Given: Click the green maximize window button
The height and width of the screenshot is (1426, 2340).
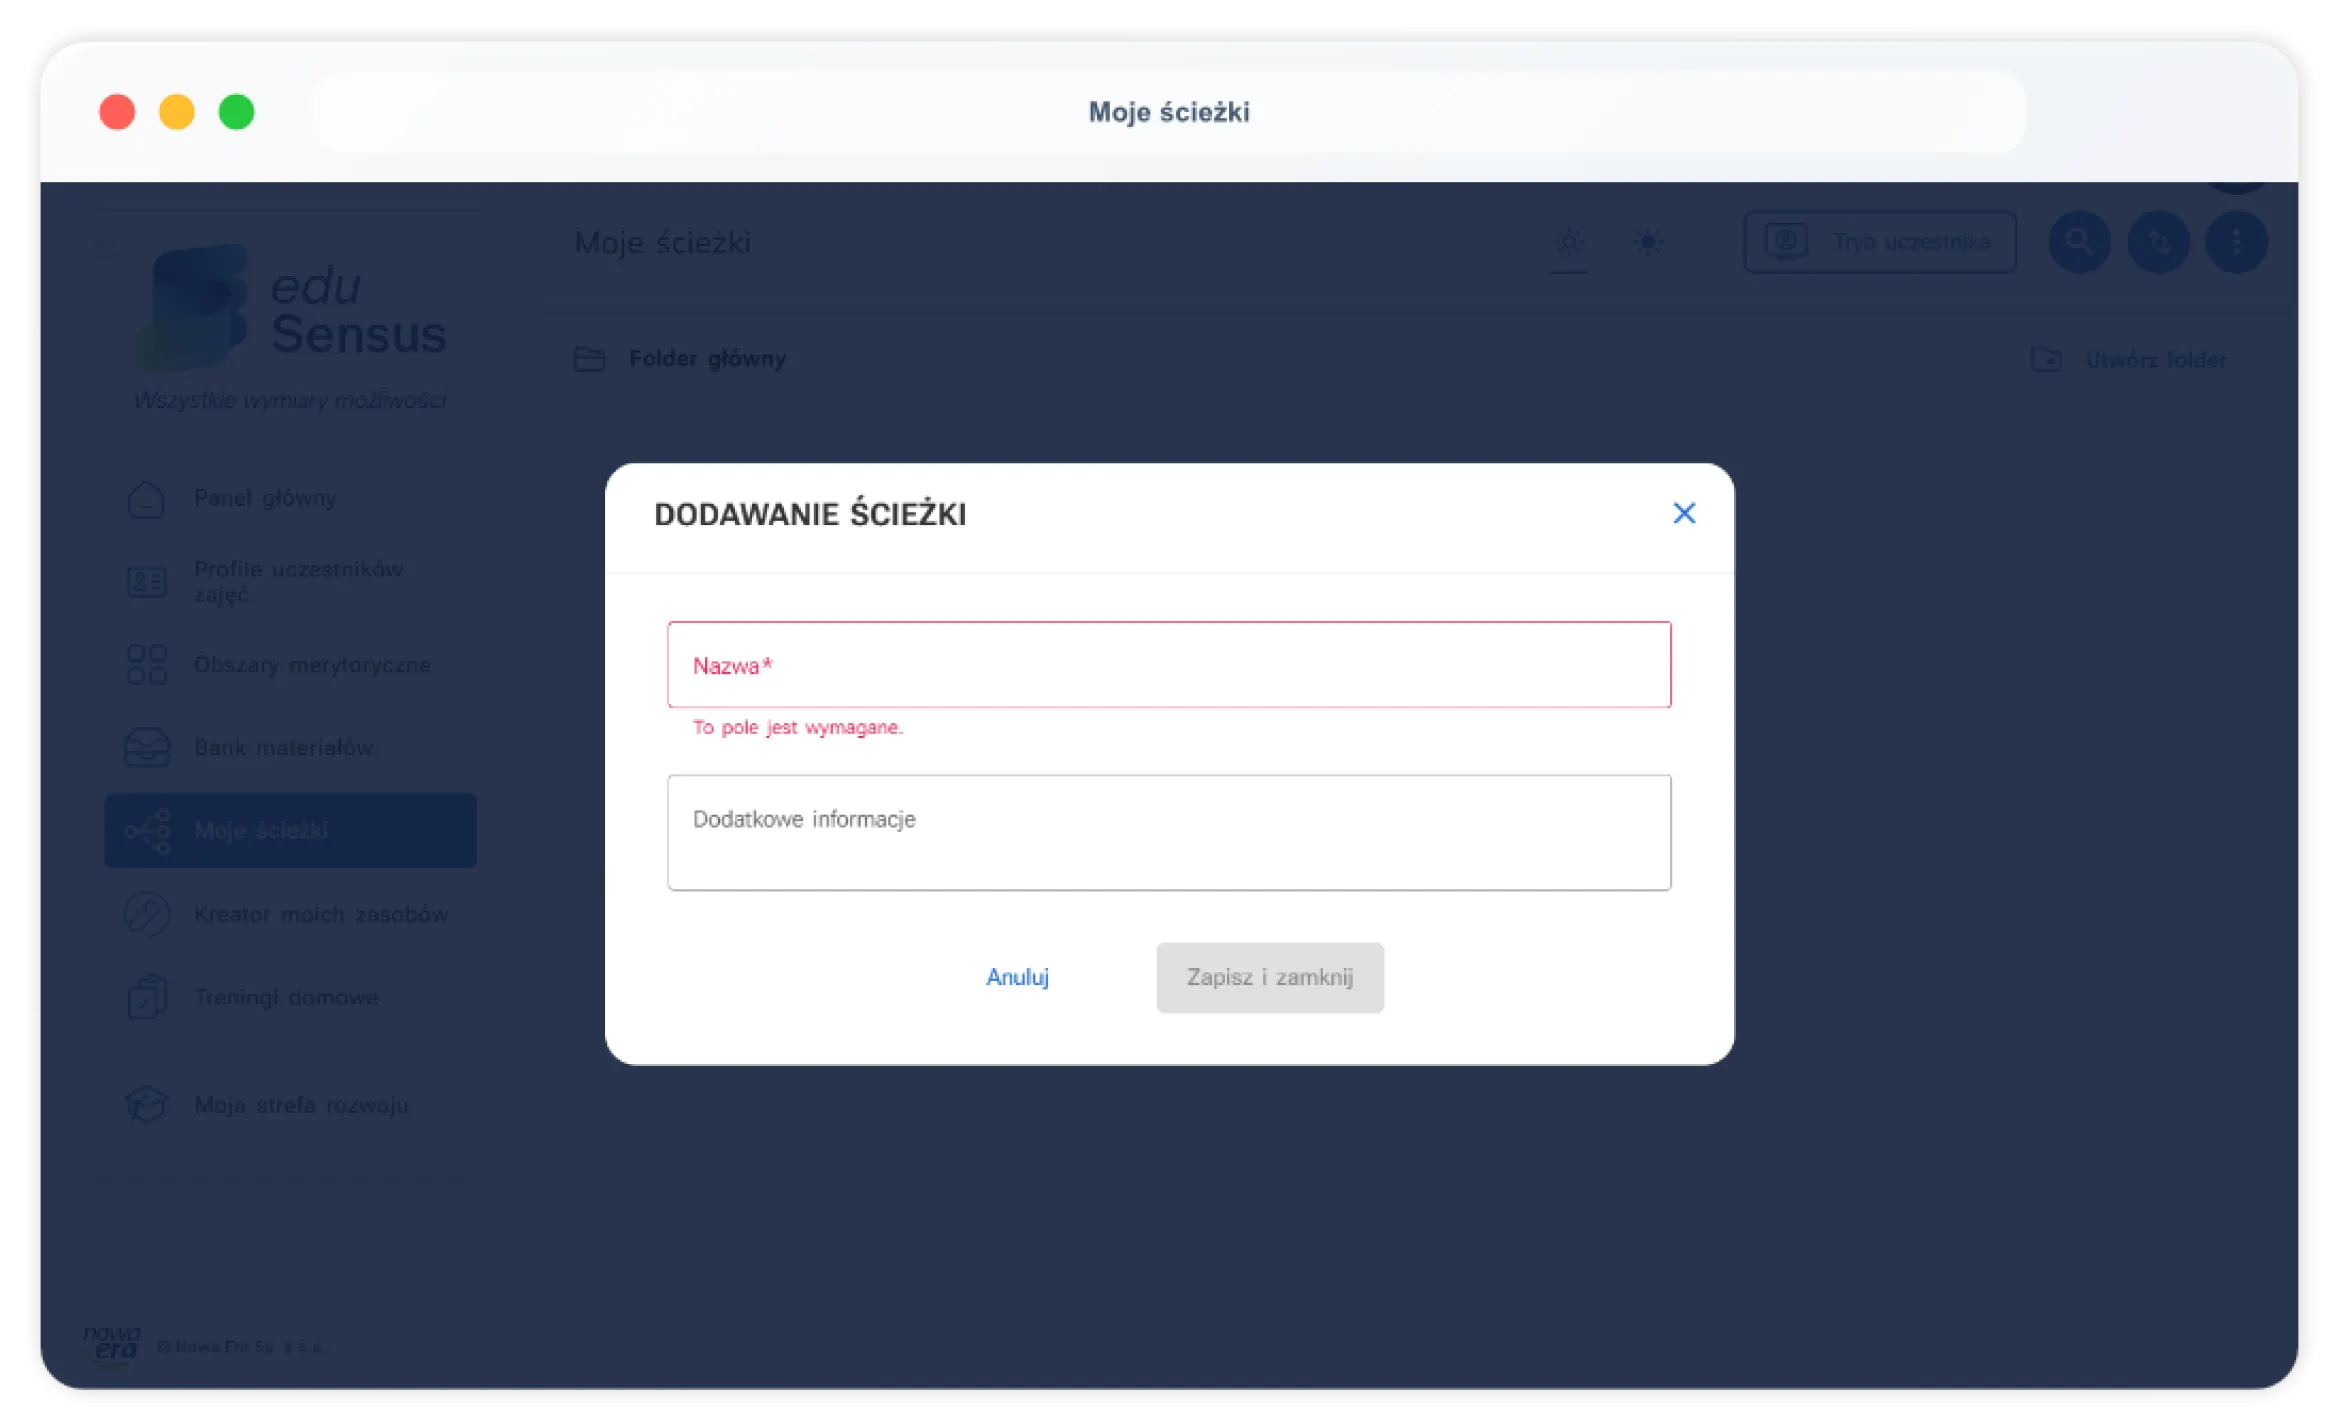Looking at the screenshot, I should tap(237, 112).
